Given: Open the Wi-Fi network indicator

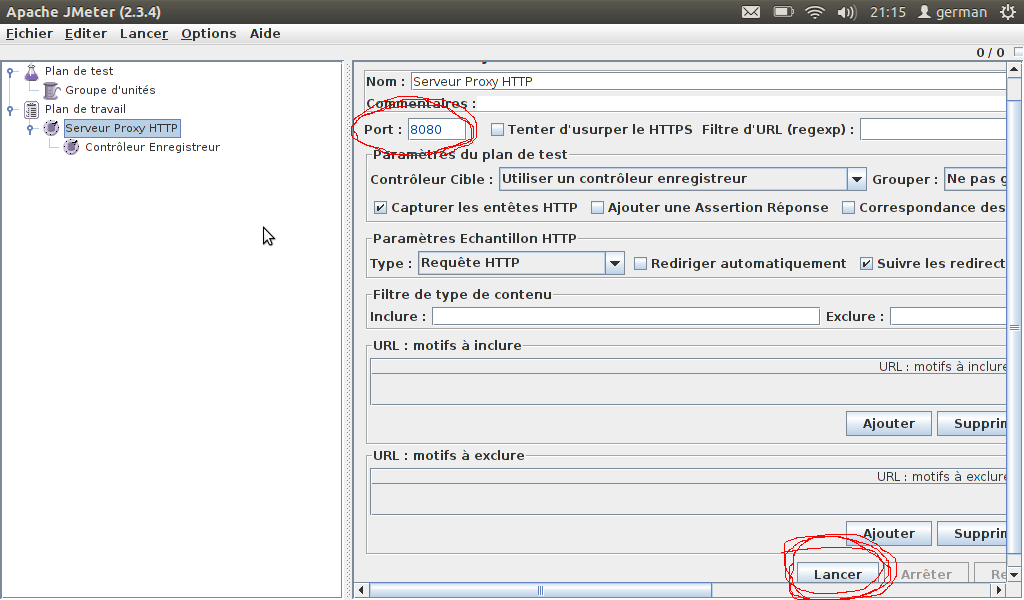Looking at the screenshot, I should tap(814, 12).
